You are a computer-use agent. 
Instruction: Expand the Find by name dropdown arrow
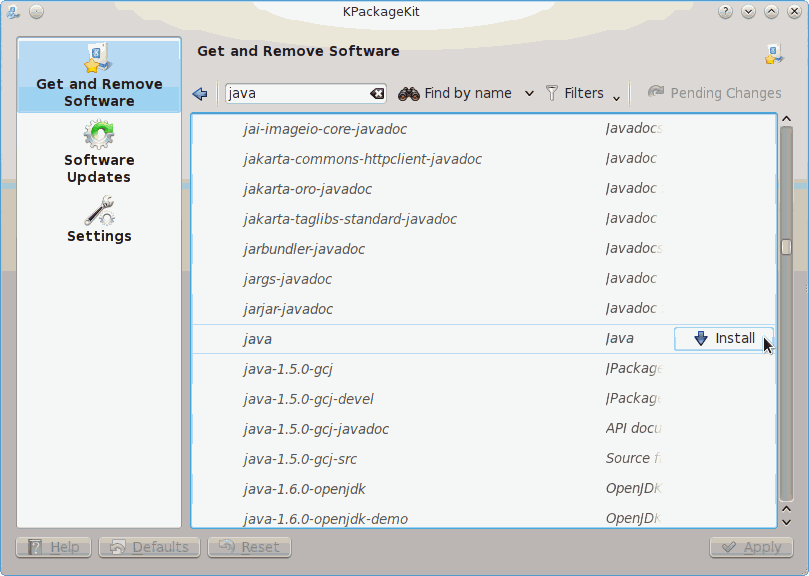coord(529,94)
